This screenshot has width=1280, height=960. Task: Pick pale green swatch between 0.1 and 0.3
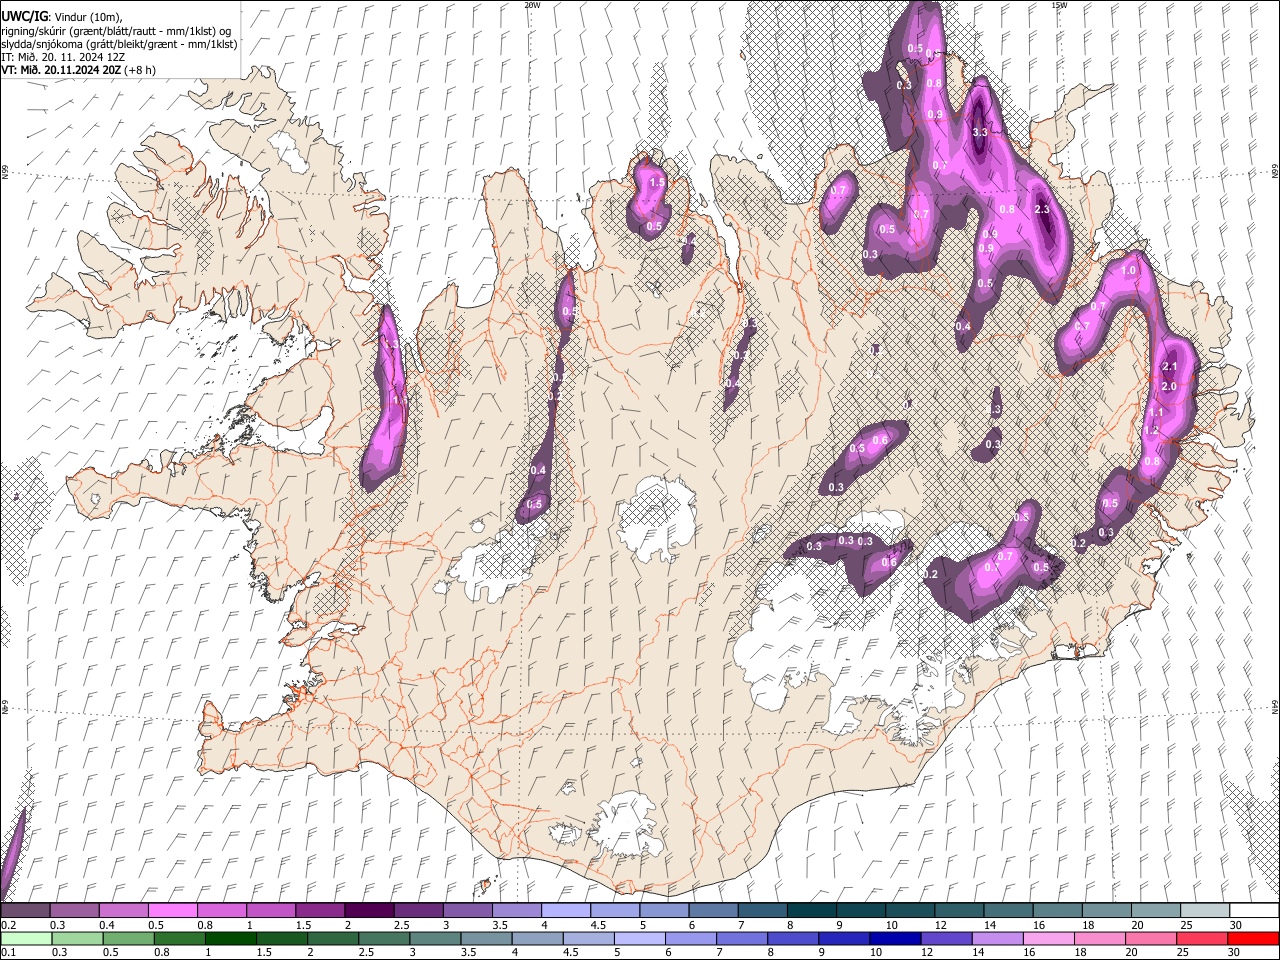click(27, 938)
